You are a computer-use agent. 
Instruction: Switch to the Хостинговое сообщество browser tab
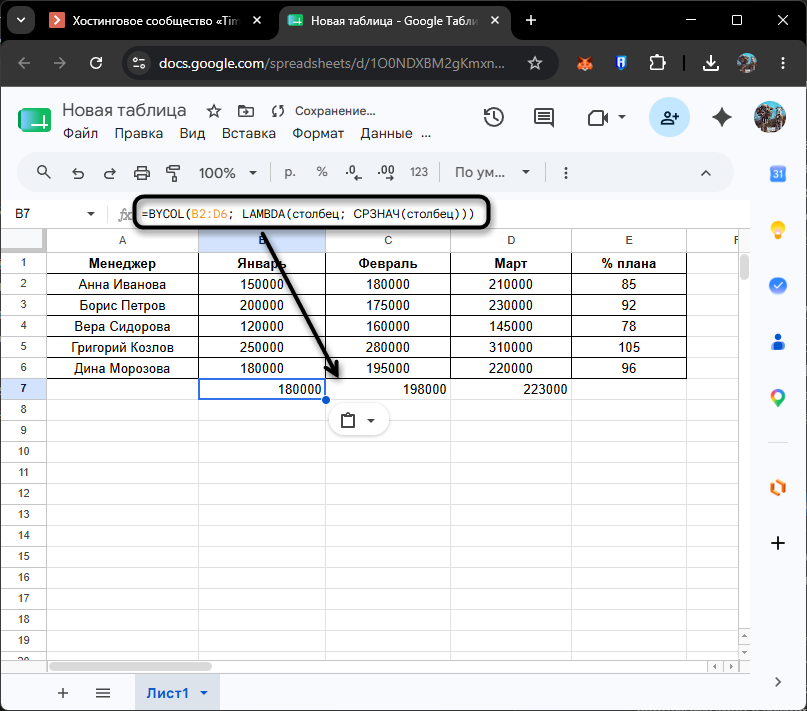[155, 21]
